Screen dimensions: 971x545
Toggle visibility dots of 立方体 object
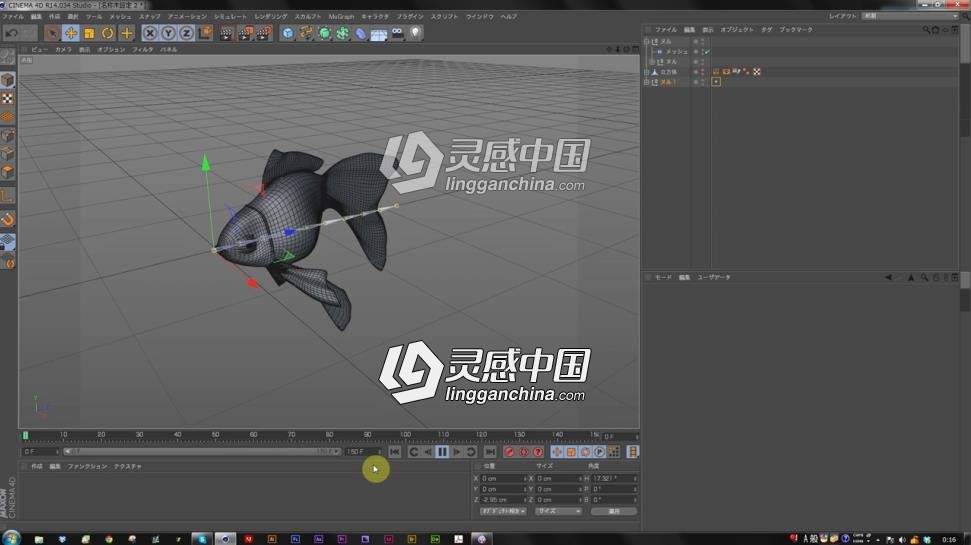click(x=702, y=72)
